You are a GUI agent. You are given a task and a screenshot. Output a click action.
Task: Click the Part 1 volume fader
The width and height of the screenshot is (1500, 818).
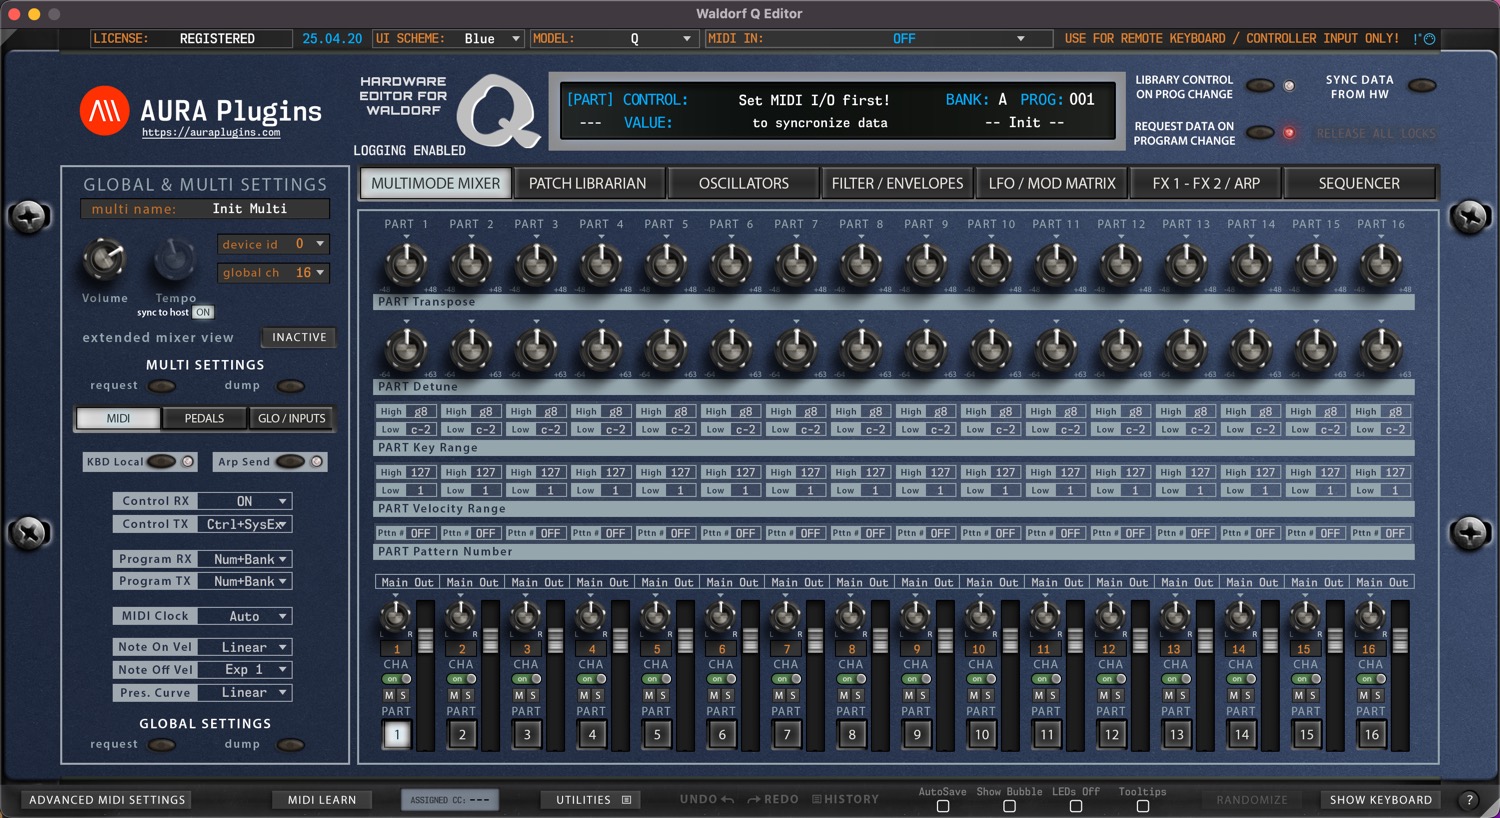click(425, 640)
